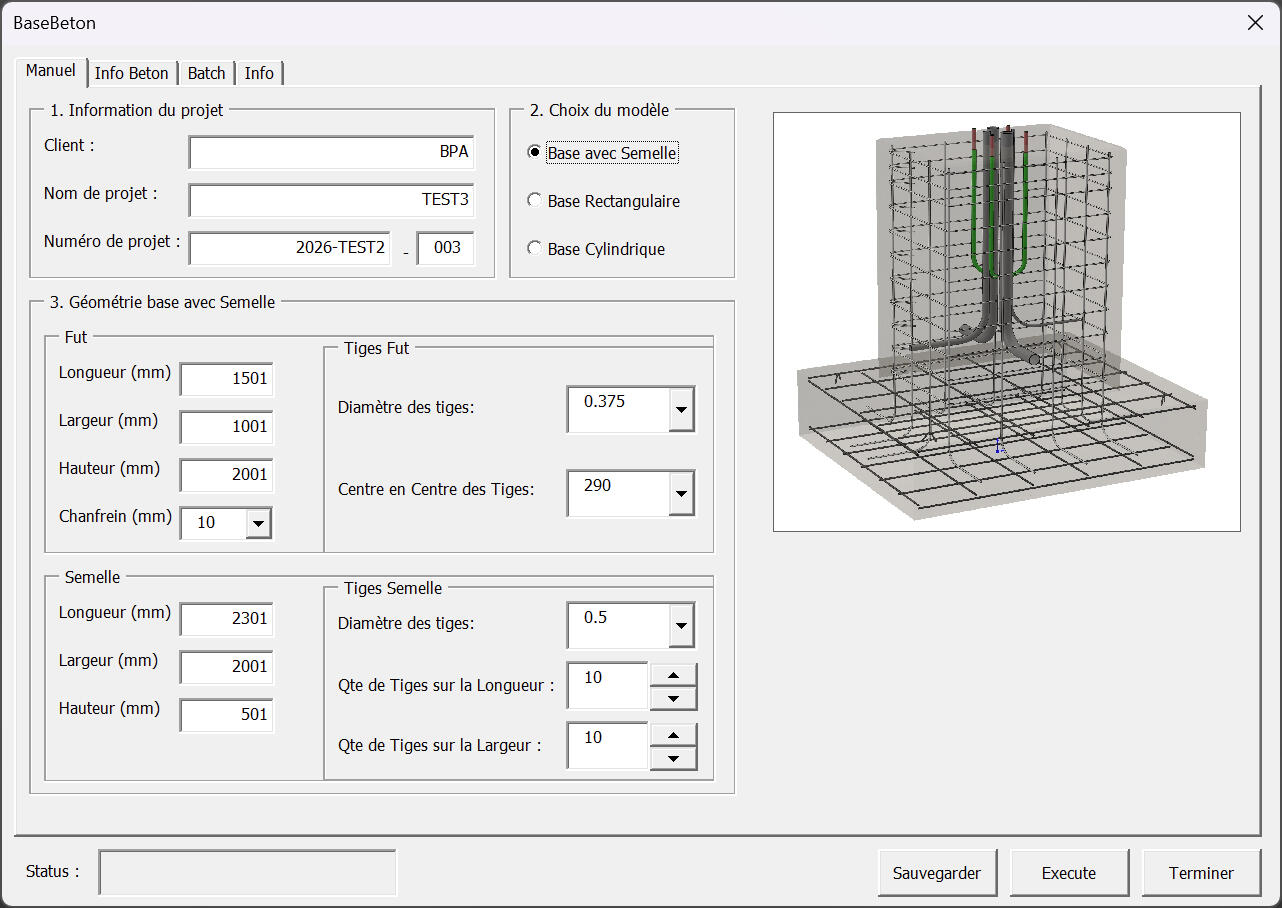Click the Client input field showing BPA
Image resolution: width=1282 pixels, height=908 pixels.
[x=330, y=151]
